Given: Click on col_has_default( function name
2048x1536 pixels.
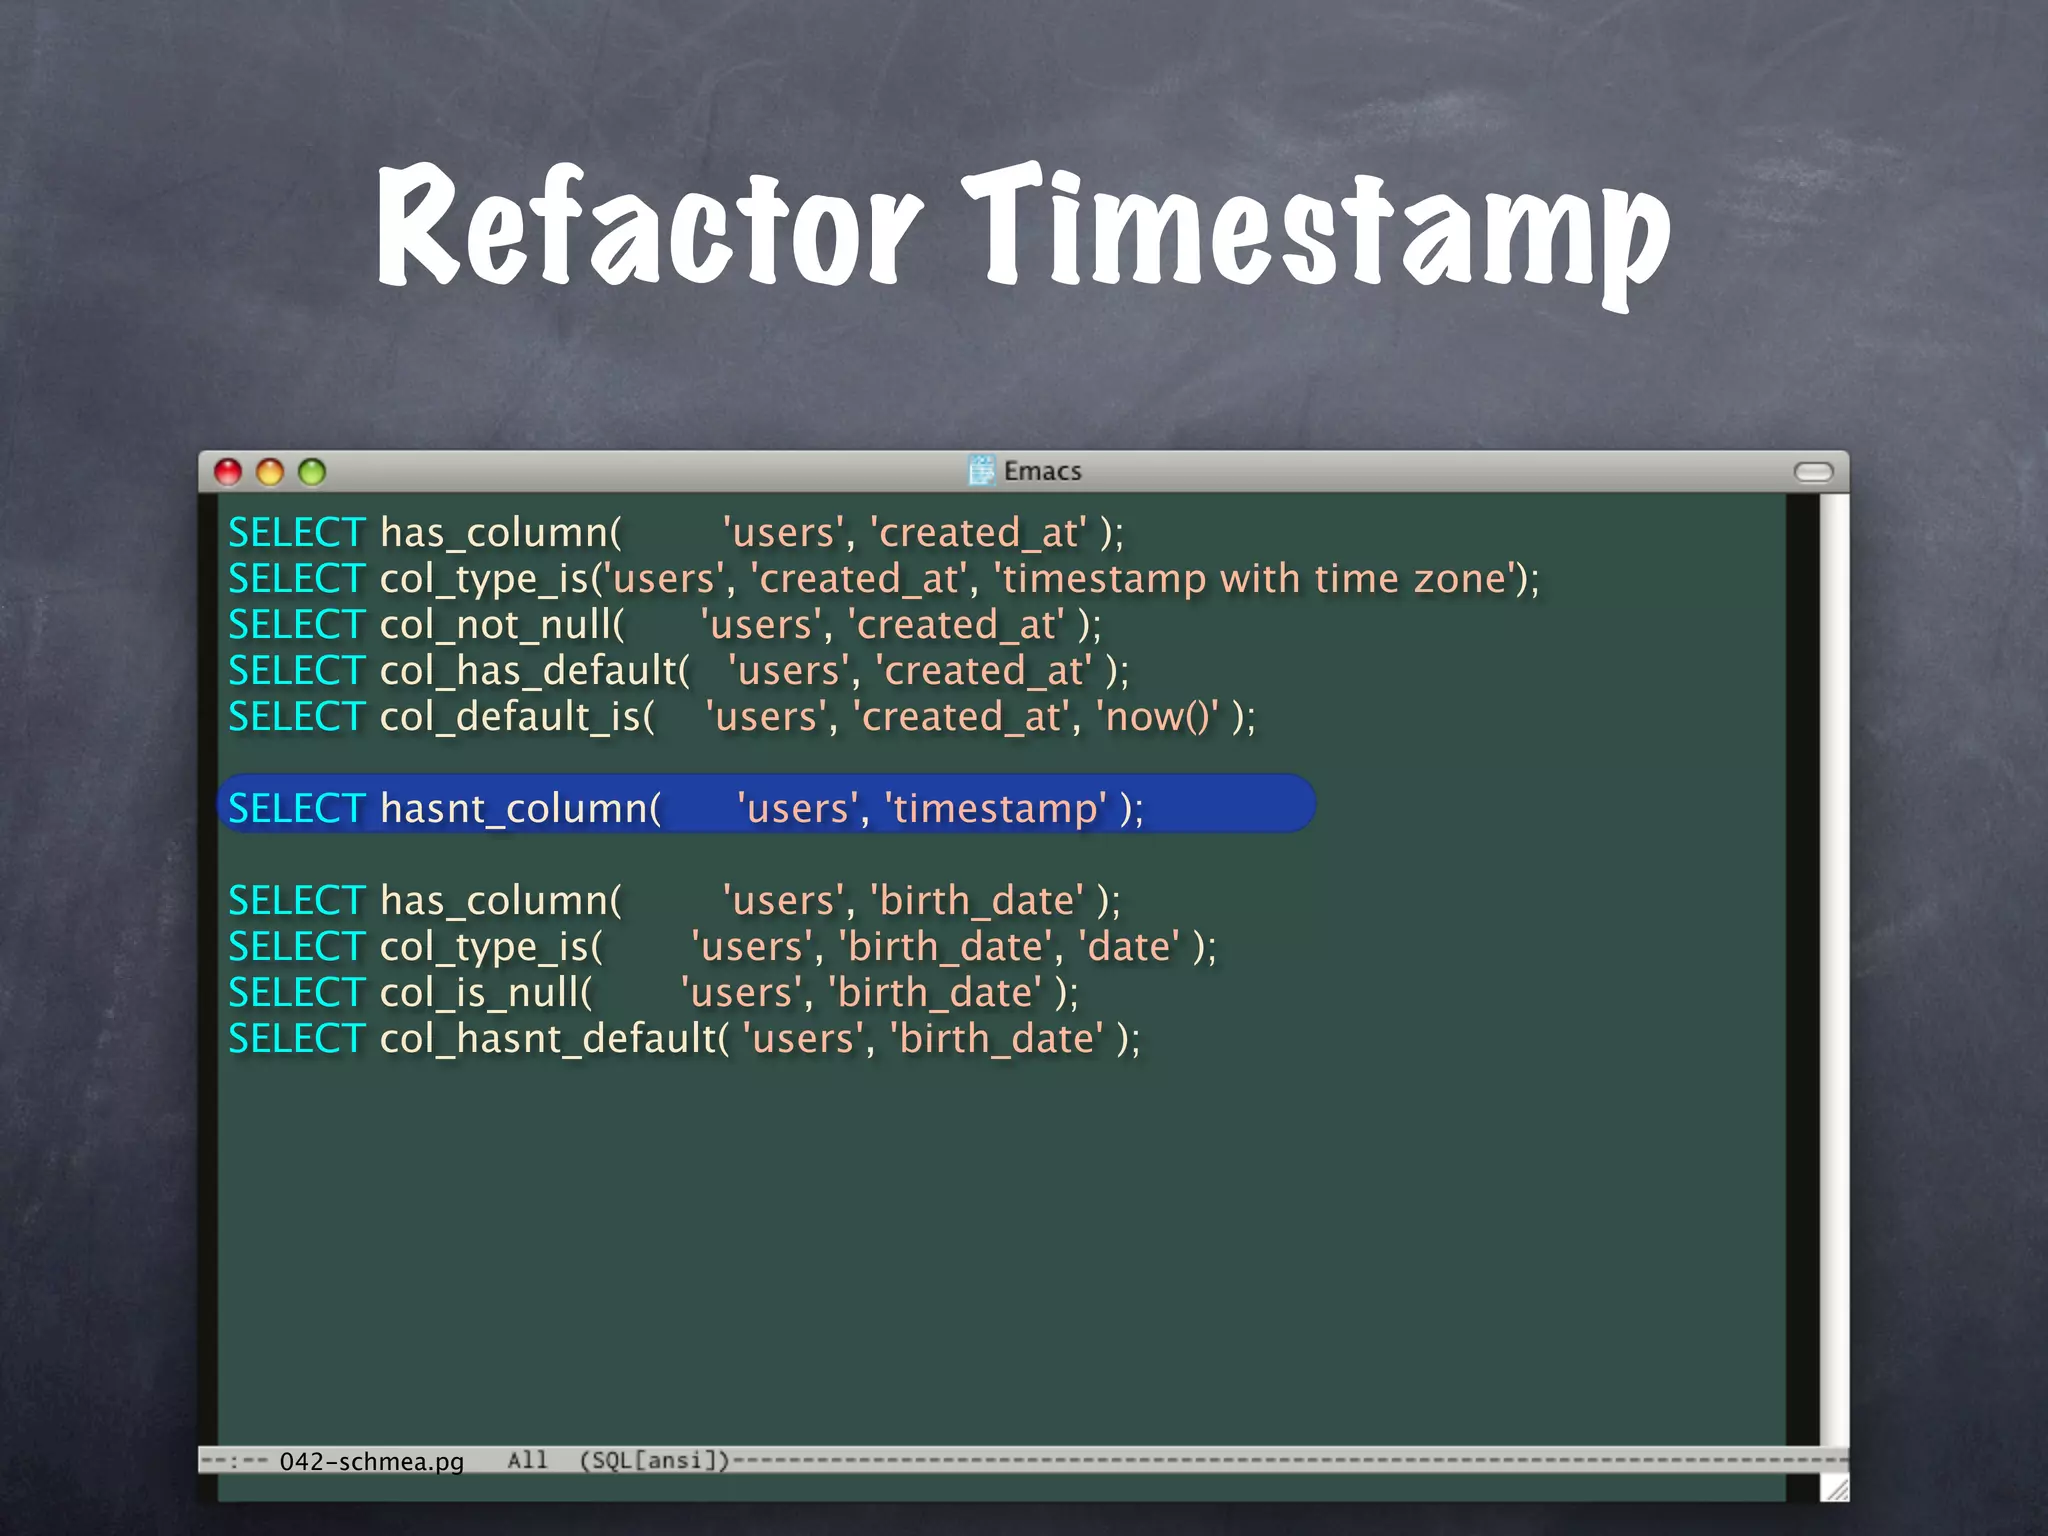Looking at the screenshot, I should [536, 671].
